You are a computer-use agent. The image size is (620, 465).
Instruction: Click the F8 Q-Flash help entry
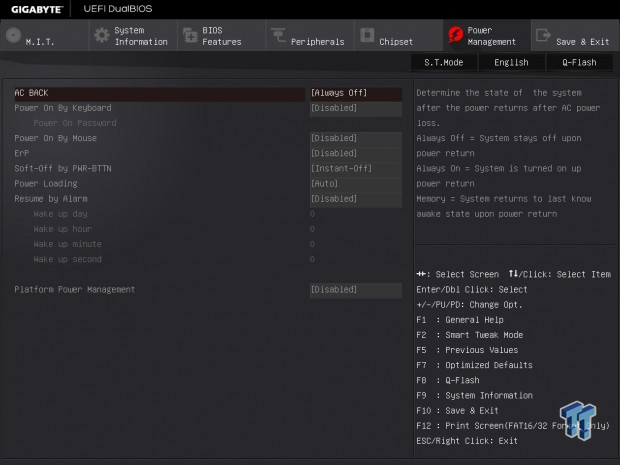tap(448, 380)
